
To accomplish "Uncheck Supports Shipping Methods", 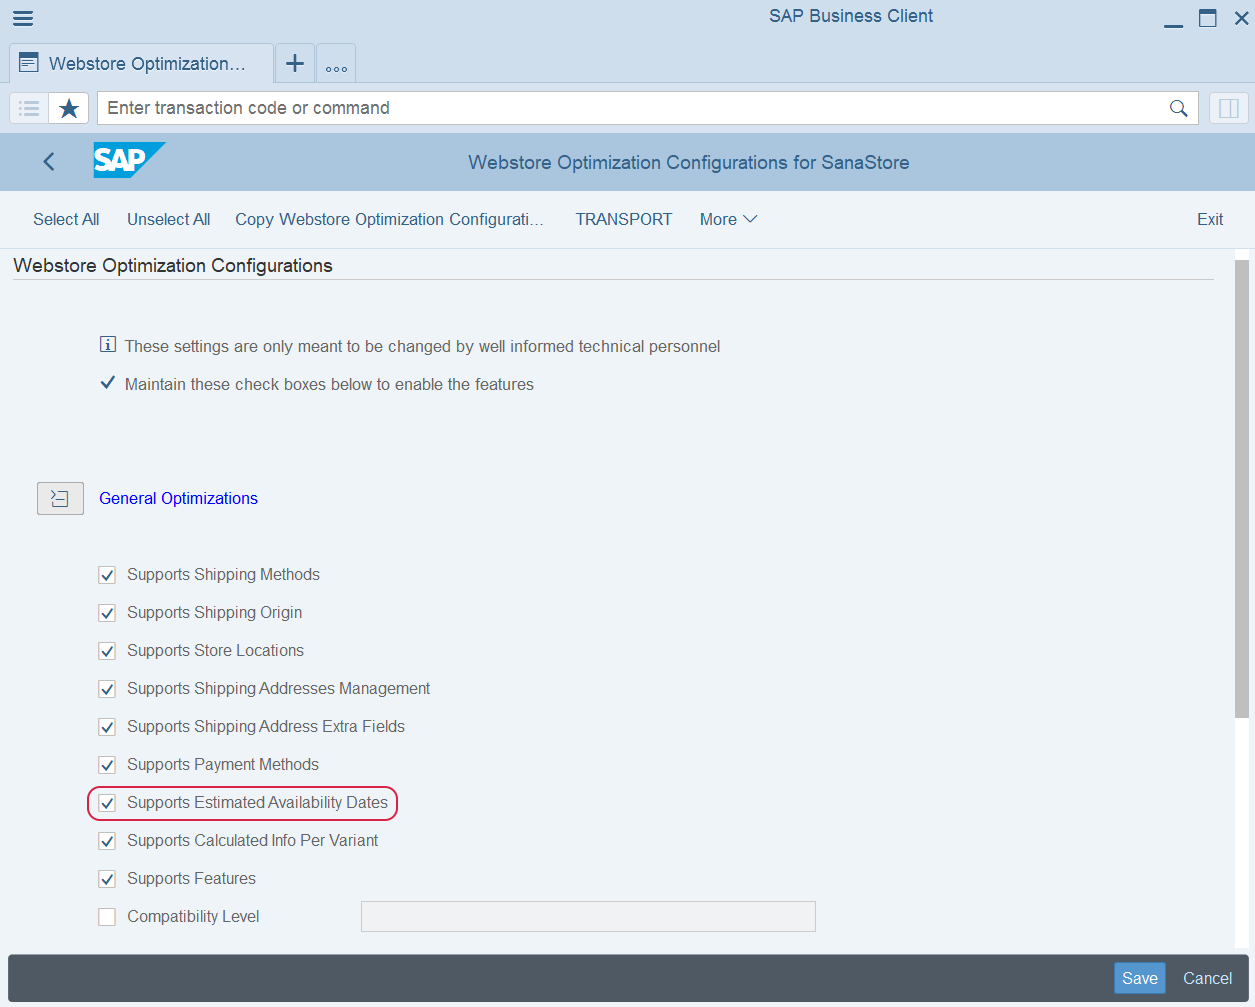I will (x=107, y=575).
